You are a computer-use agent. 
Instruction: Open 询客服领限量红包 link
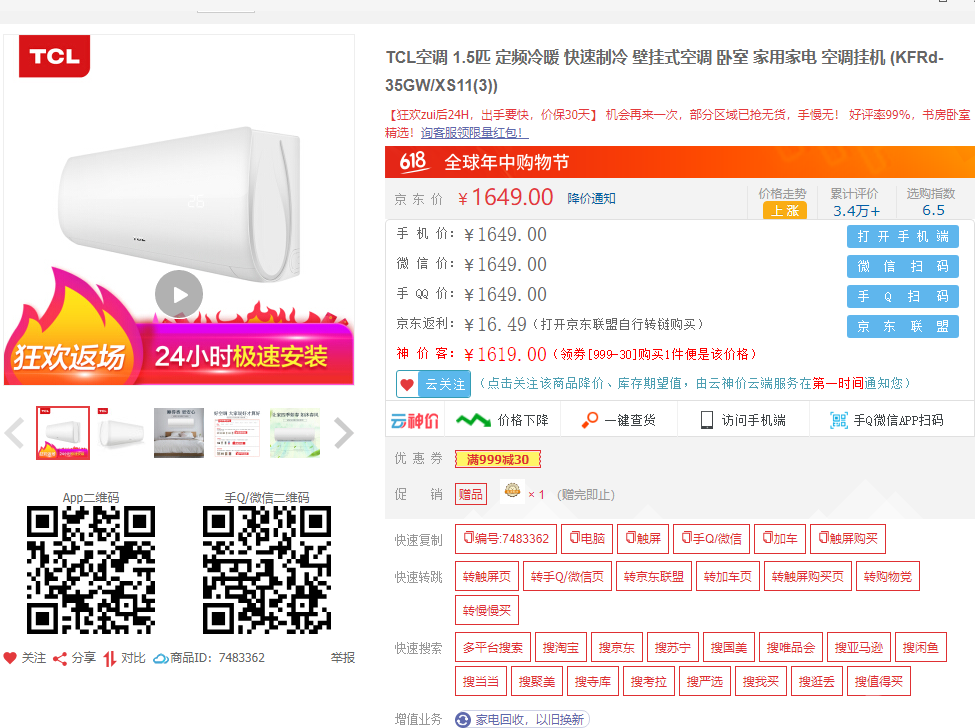tap(474, 132)
